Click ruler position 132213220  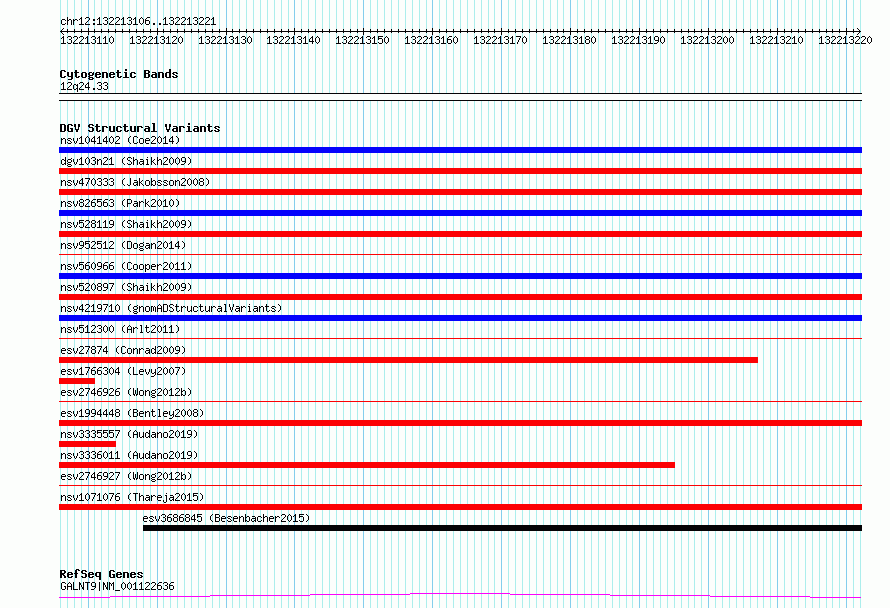[845, 40]
